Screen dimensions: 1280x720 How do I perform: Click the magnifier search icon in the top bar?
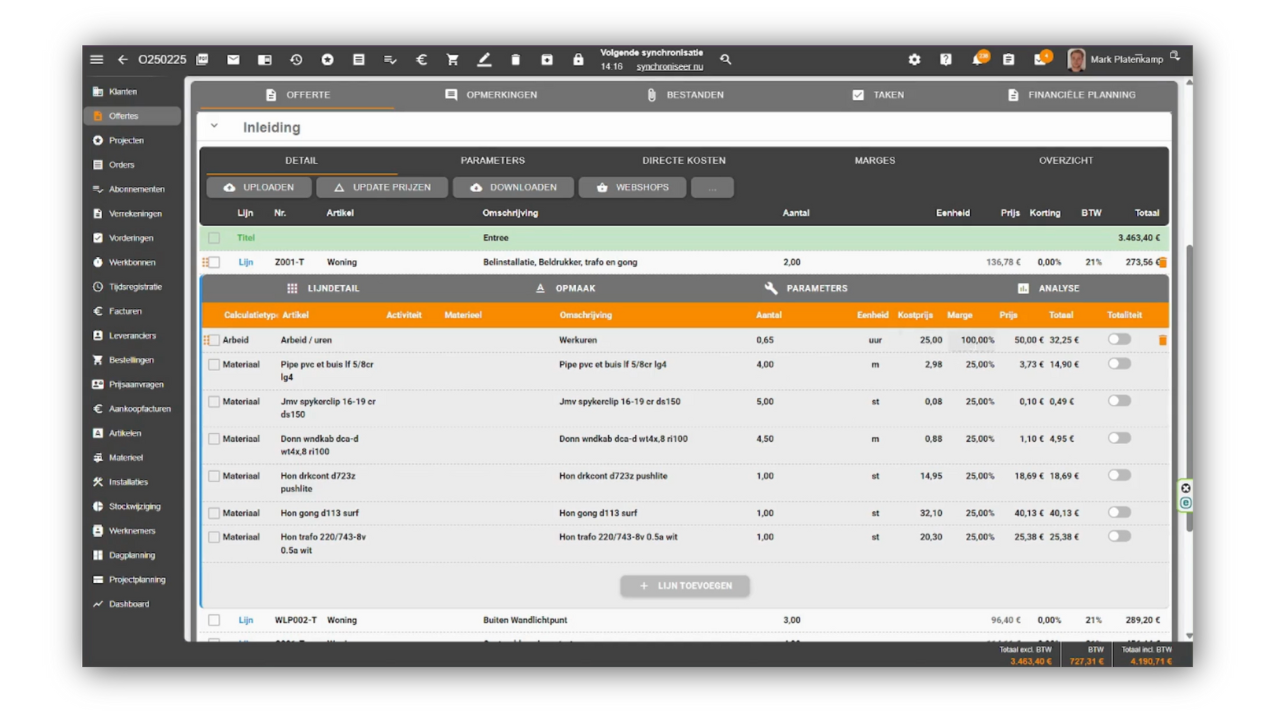tap(726, 60)
